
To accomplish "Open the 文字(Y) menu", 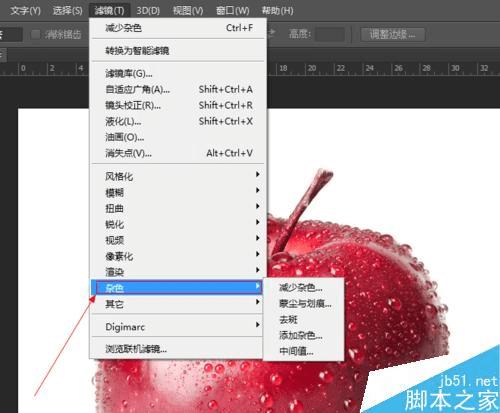I will 25,11.
